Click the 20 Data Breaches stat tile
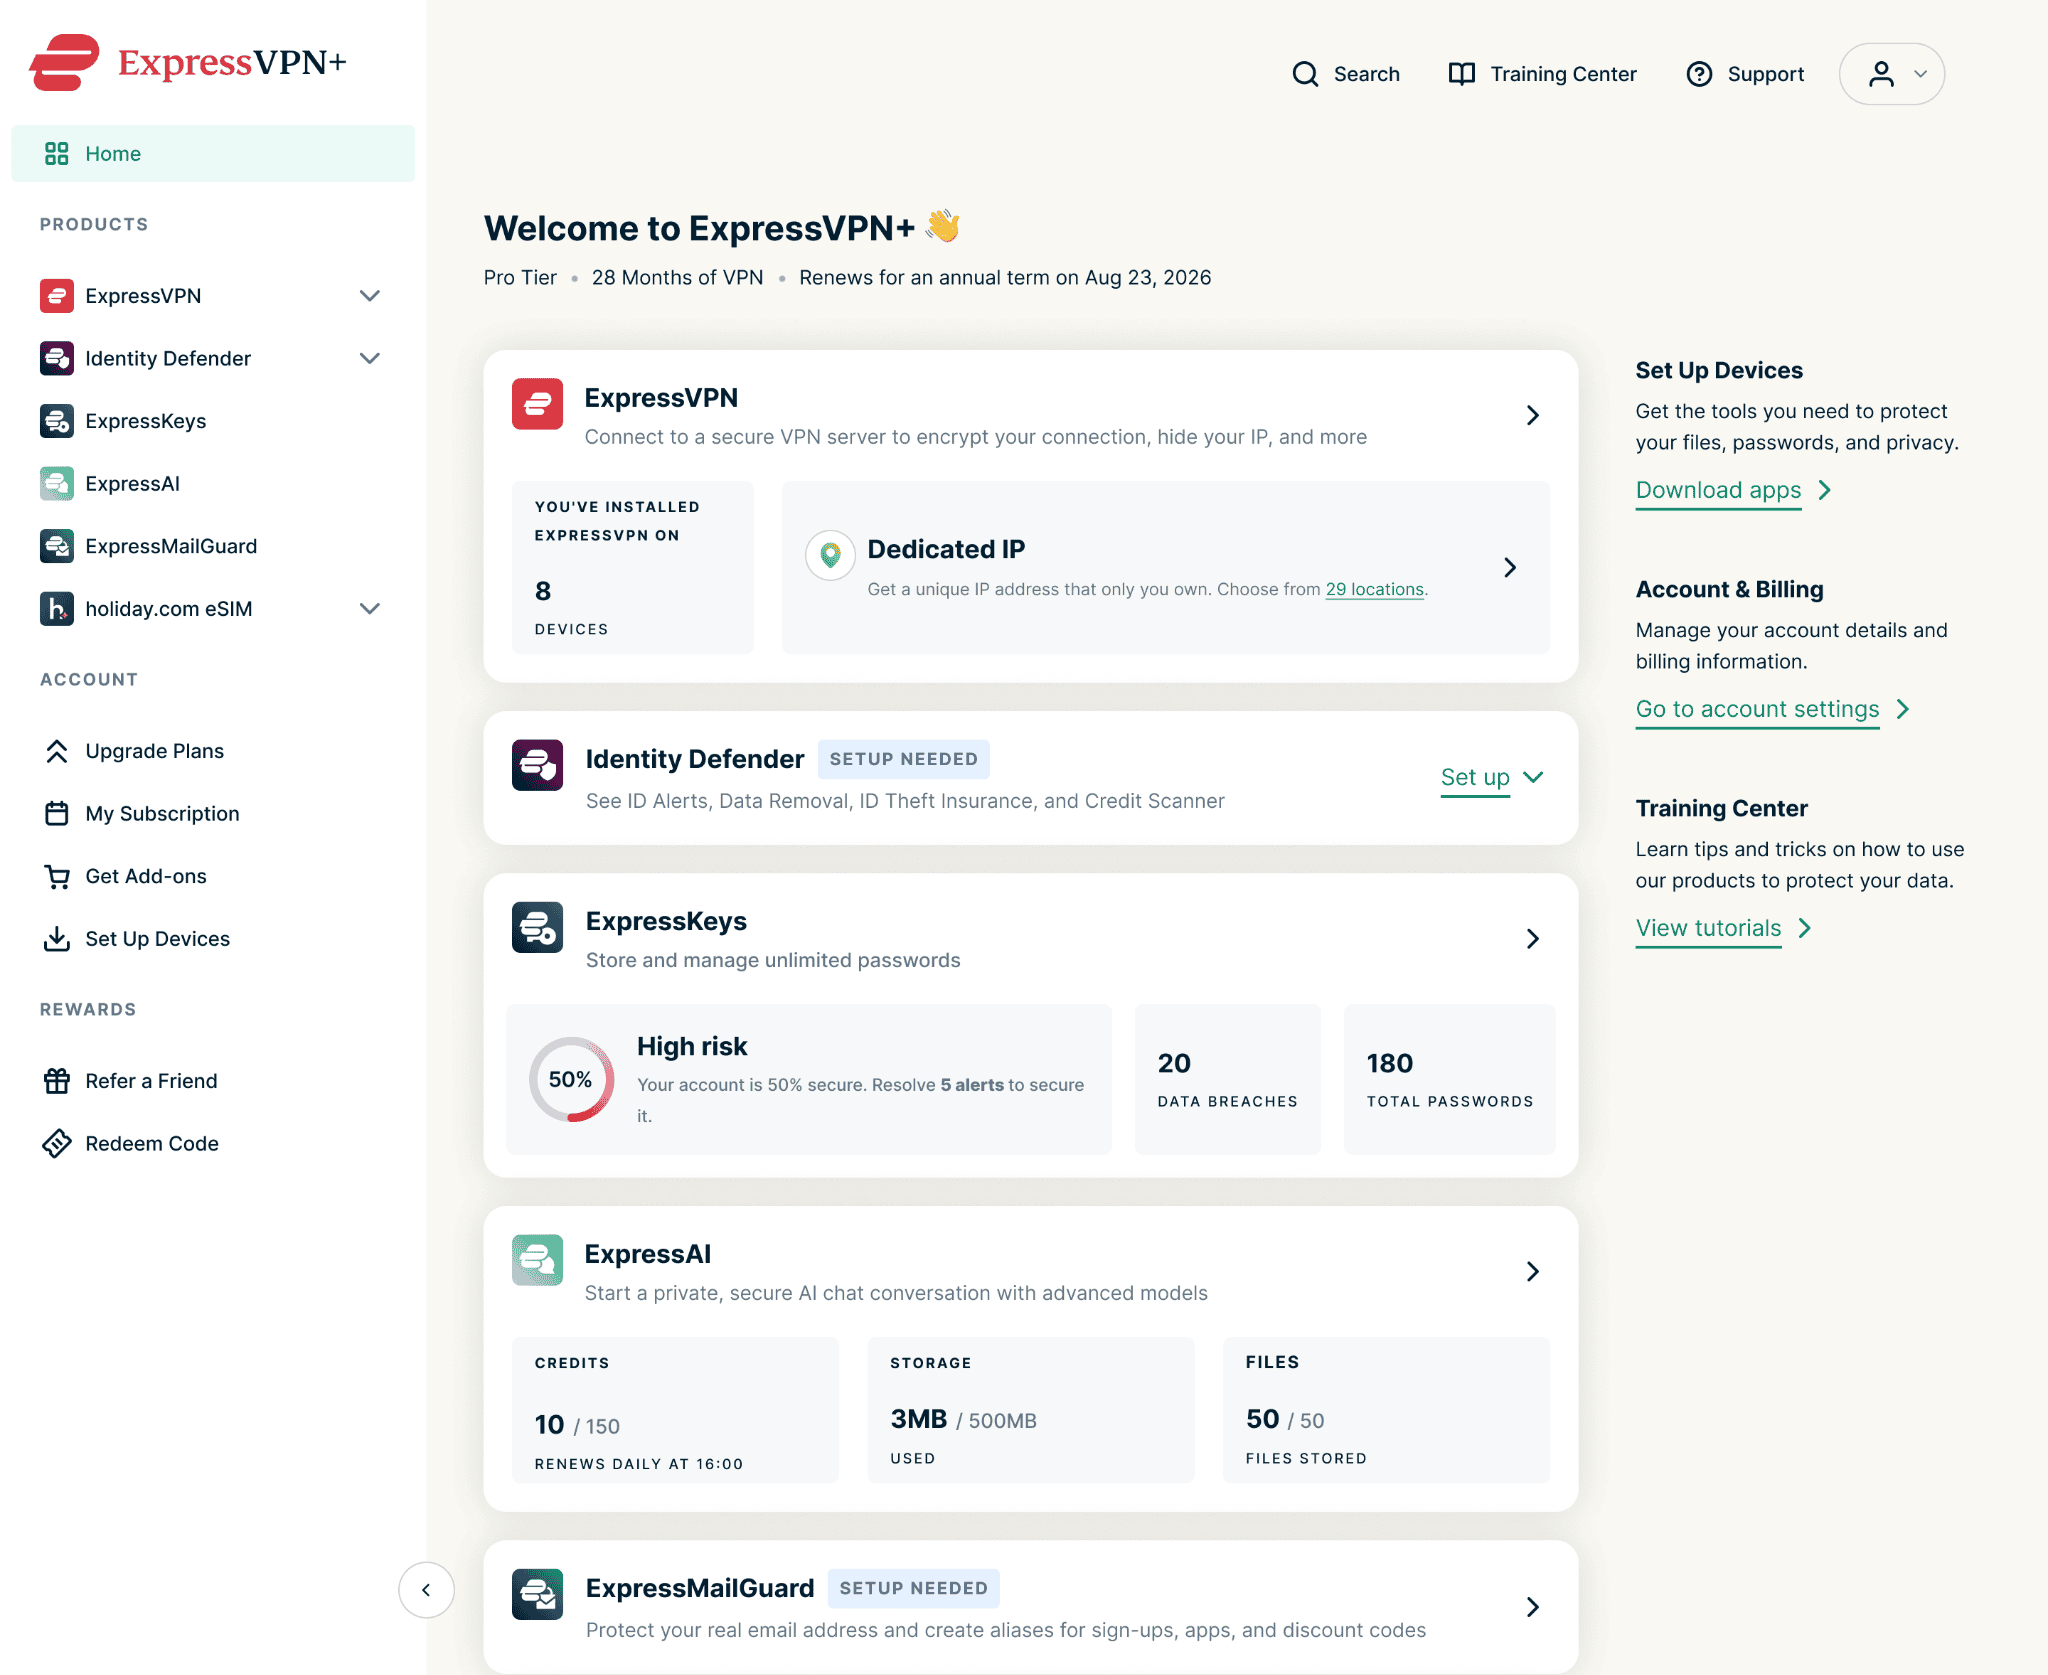The width and height of the screenshot is (2048, 1675). pyautogui.click(x=1228, y=1080)
